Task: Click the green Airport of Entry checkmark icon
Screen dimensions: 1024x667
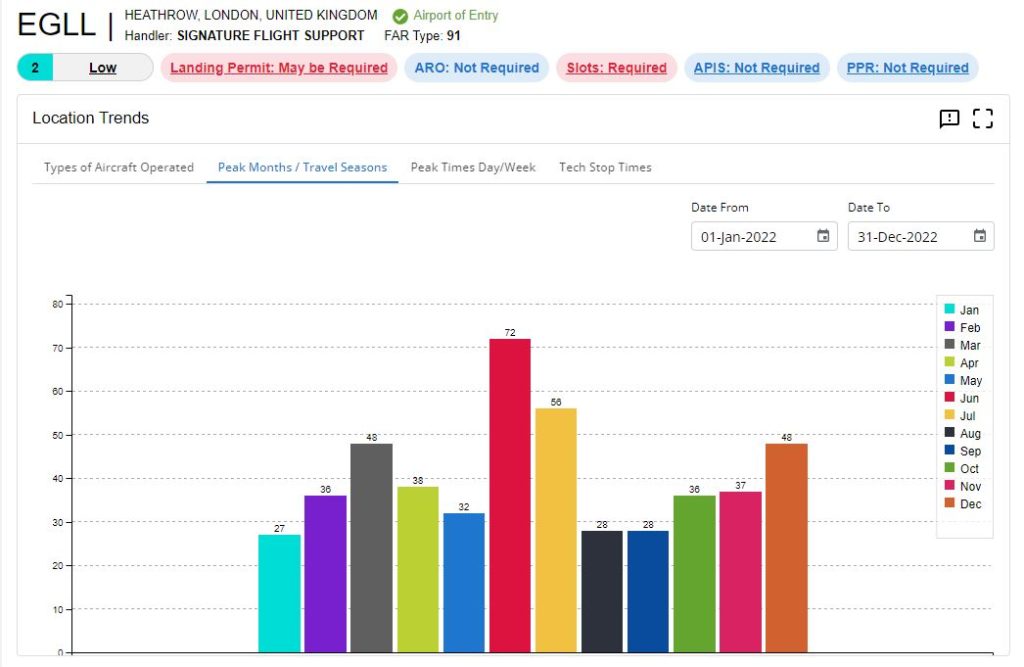Action: coord(400,16)
